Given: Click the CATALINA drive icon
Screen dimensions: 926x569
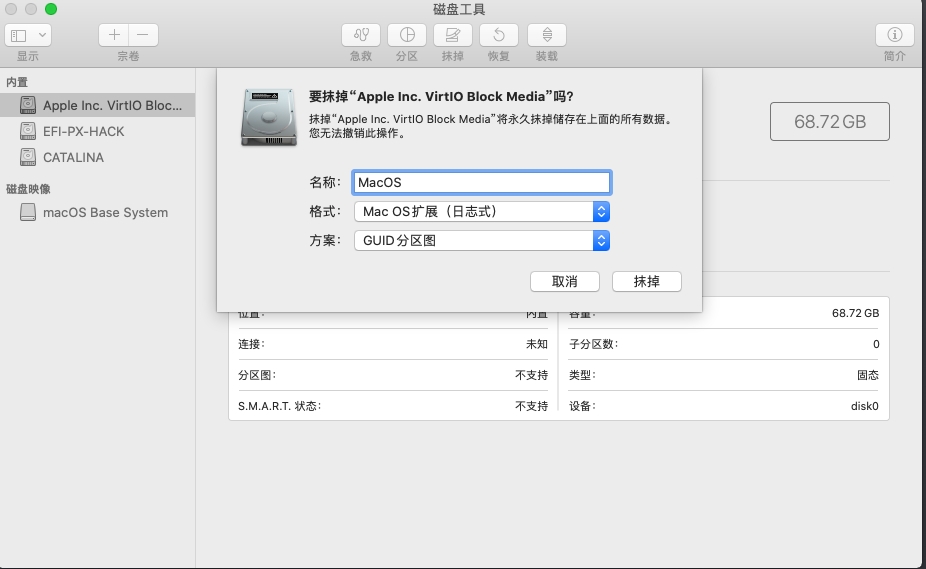Looking at the screenshot, I should click(28, 157).
